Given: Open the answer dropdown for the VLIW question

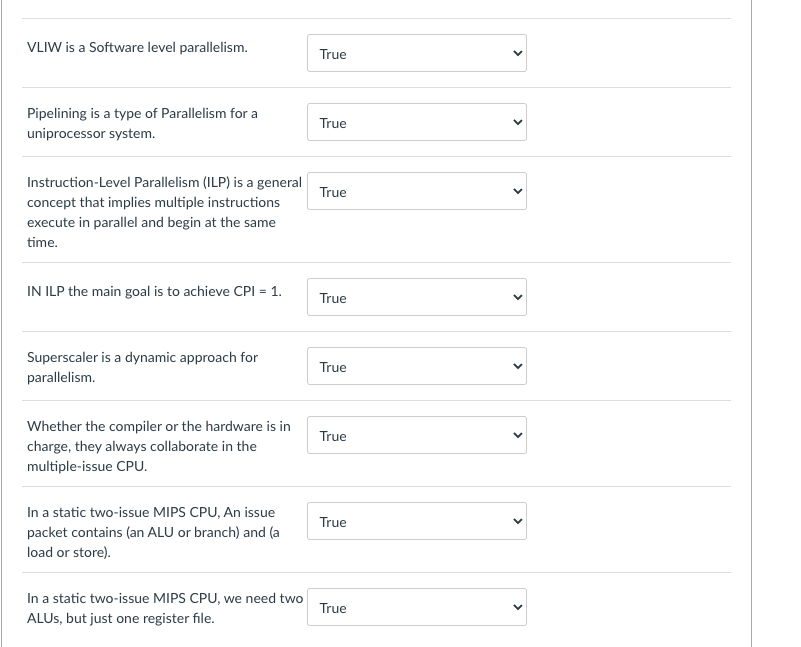Looking at the screenshot, I should pyautogui.click(x=417, y=54).
